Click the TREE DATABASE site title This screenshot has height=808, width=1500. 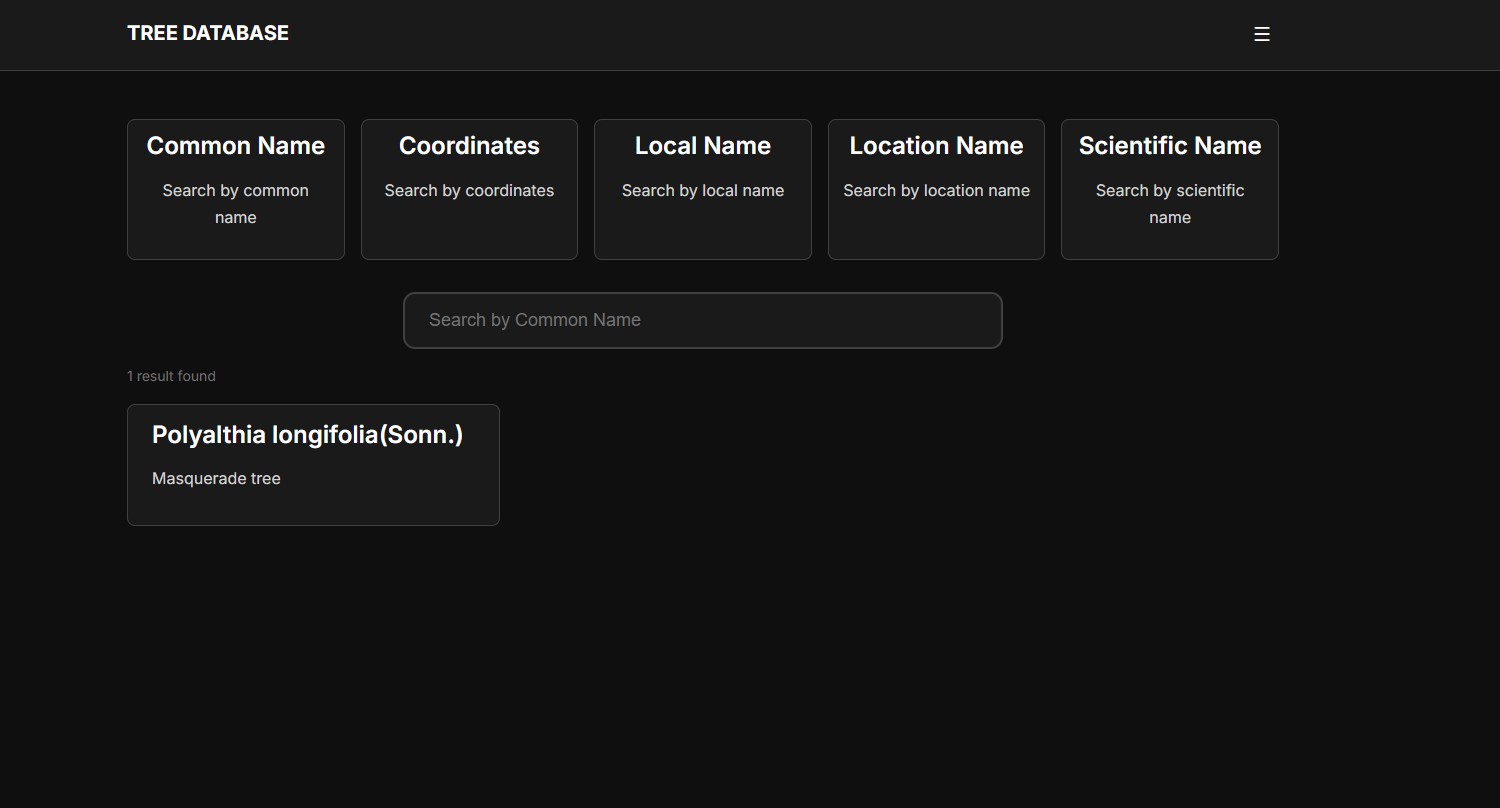tap(208, 33)
